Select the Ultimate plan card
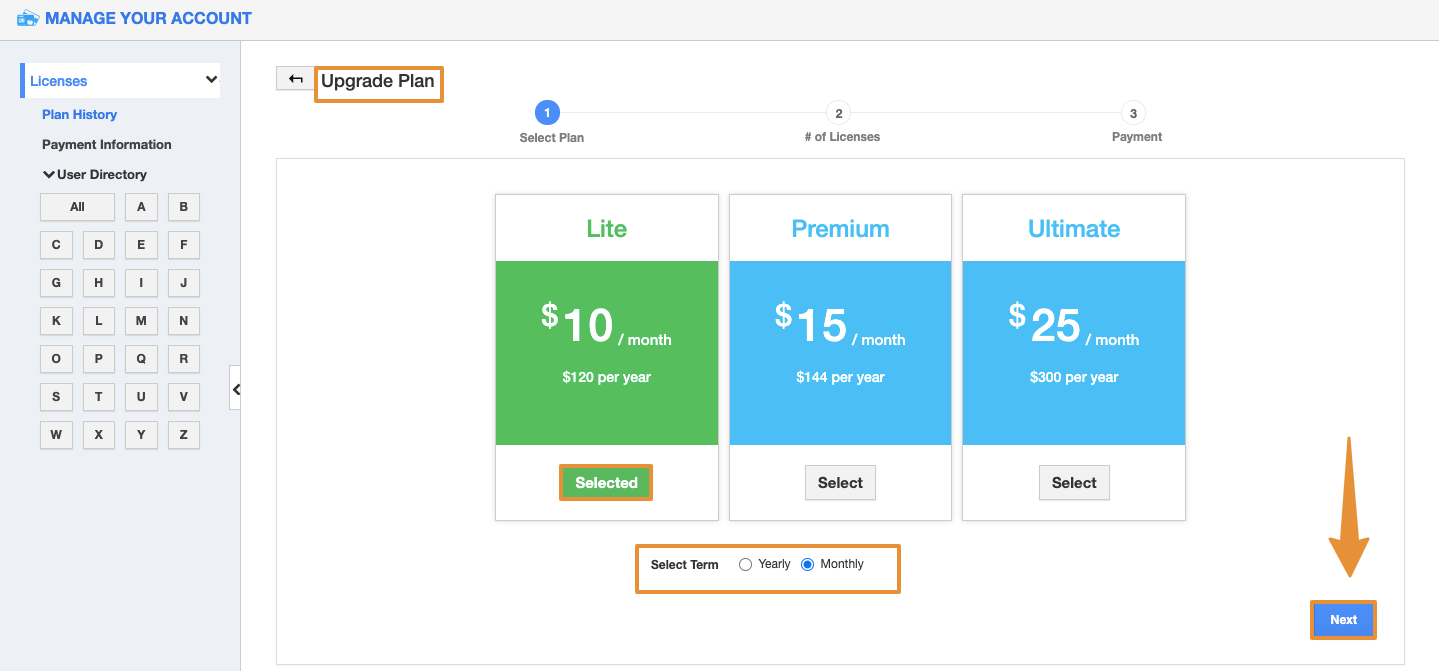Screen dimensions: 1439x671 coord(1073,482)
